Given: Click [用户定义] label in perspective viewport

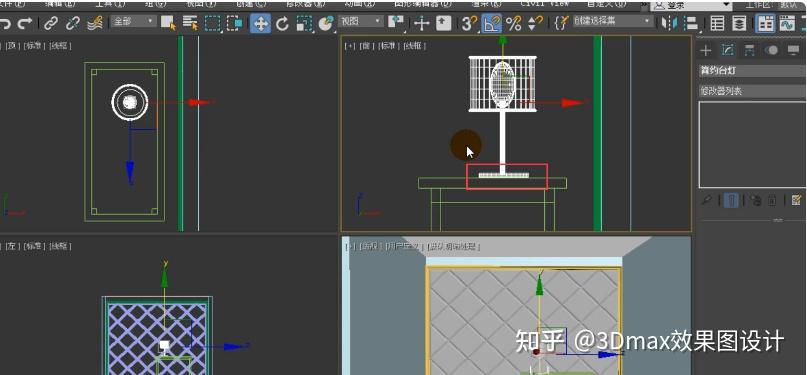Looking at the screenshot, I should [405, 246].
